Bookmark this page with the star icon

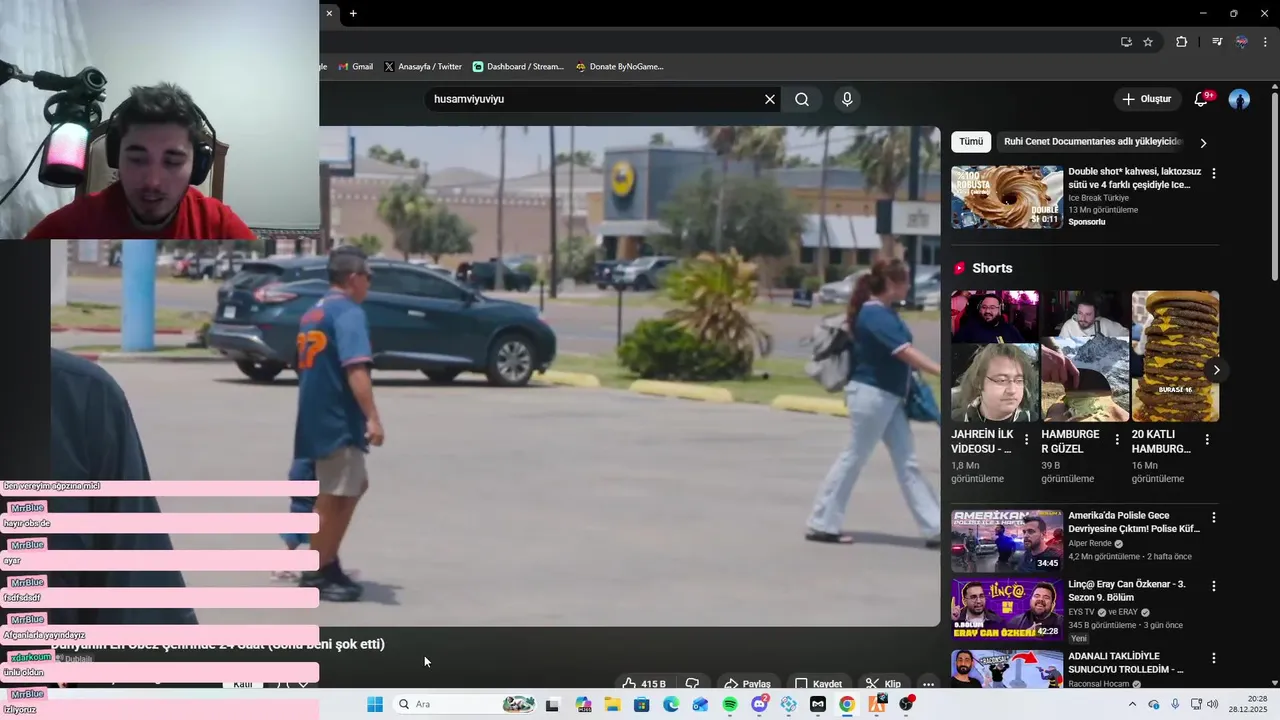1148,42
